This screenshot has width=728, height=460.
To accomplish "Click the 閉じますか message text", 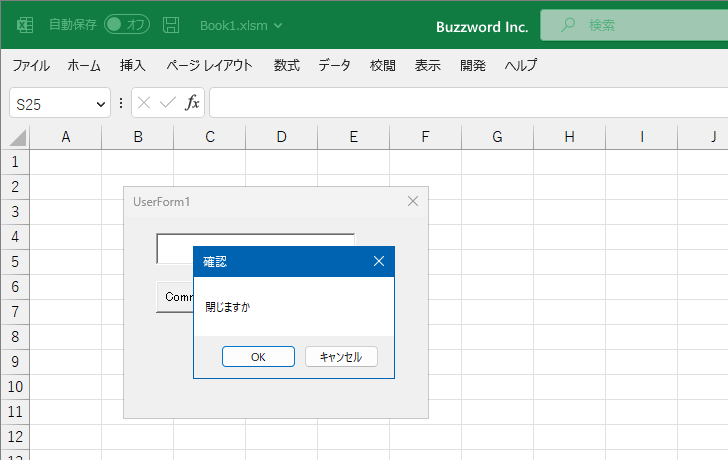I will pos(228,307).
